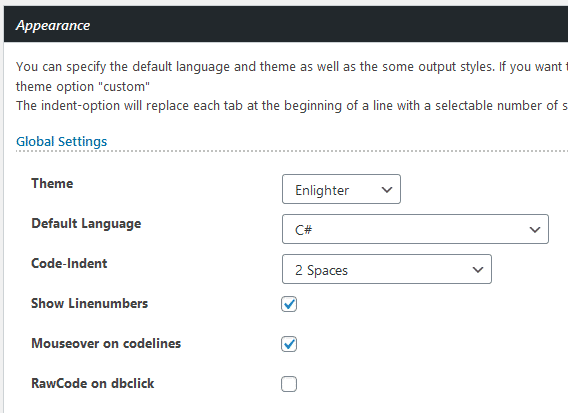Click the text 'theme option "custom"'
The width and height of the screenshot is (568, 413).
point(83,87)
